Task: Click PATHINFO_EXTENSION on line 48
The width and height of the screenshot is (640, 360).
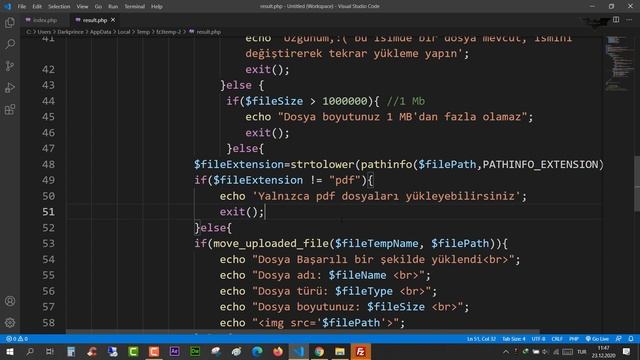Action: (x=540, y=164)
